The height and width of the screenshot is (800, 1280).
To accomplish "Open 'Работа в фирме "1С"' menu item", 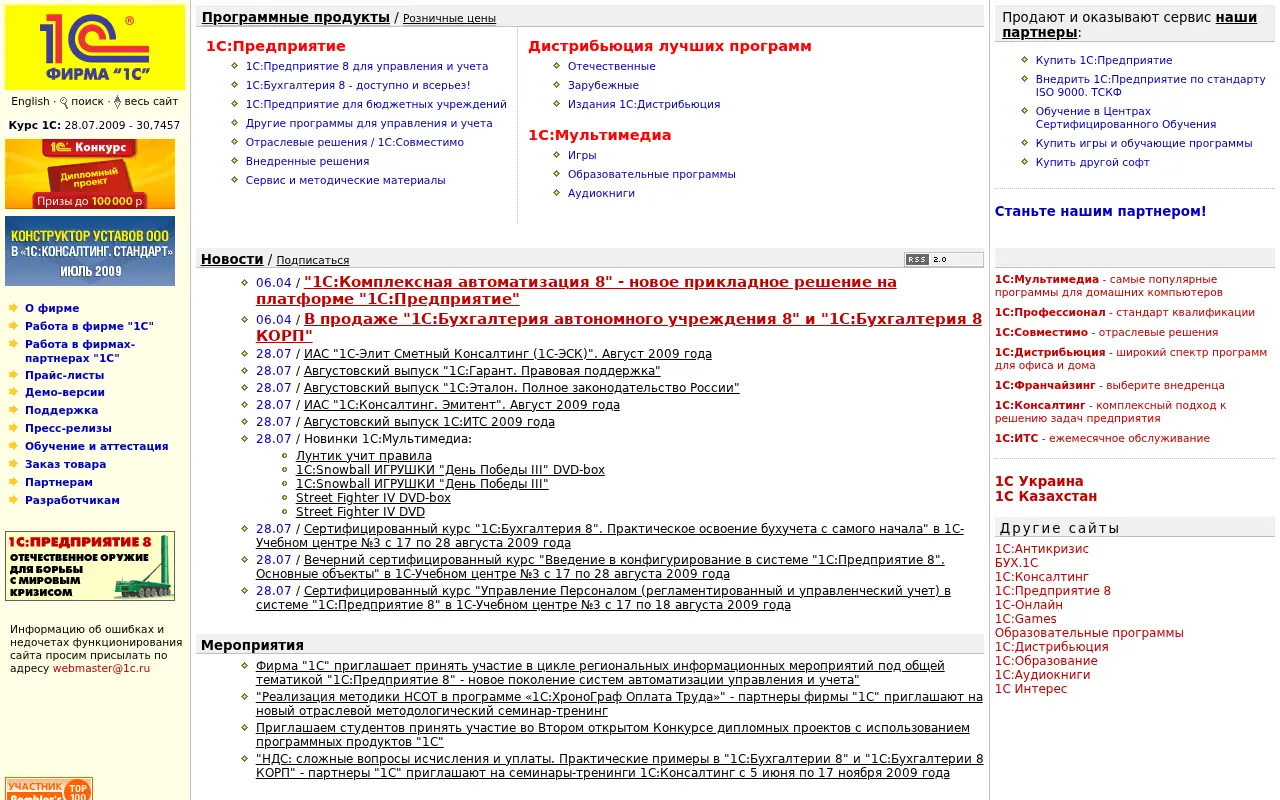I will 89,327.
